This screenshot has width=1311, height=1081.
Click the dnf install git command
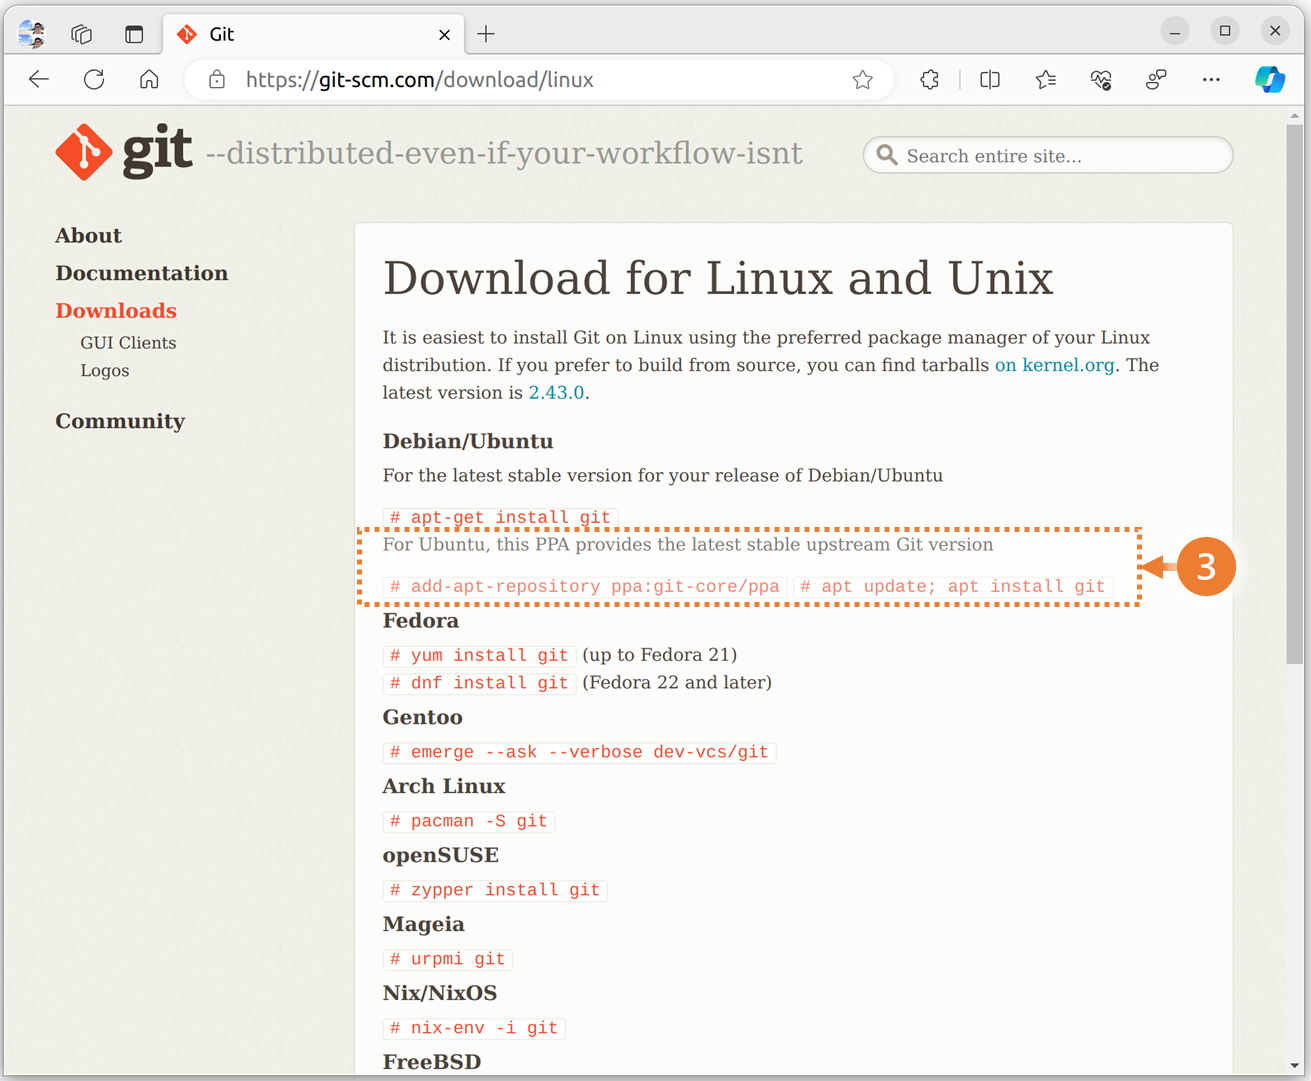[x=479, y=683]
